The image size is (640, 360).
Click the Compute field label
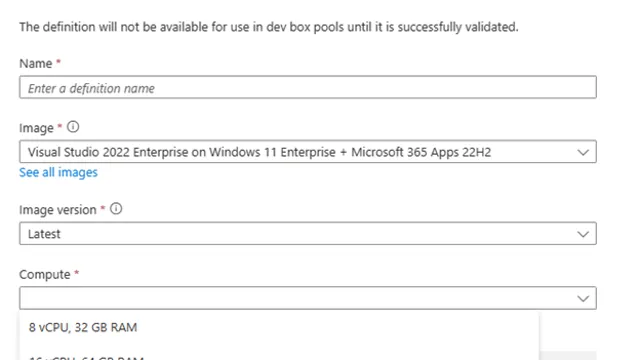(x=44, y=275)
